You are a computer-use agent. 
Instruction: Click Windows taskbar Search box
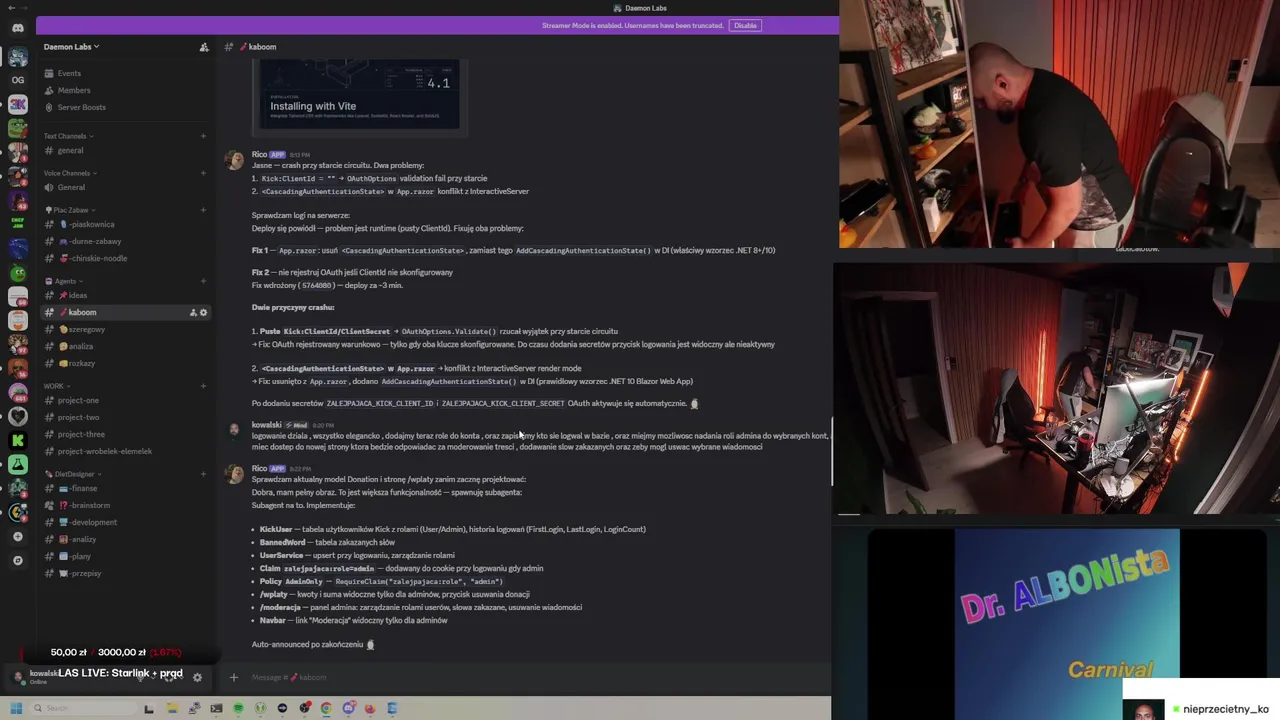coord(82,708)
